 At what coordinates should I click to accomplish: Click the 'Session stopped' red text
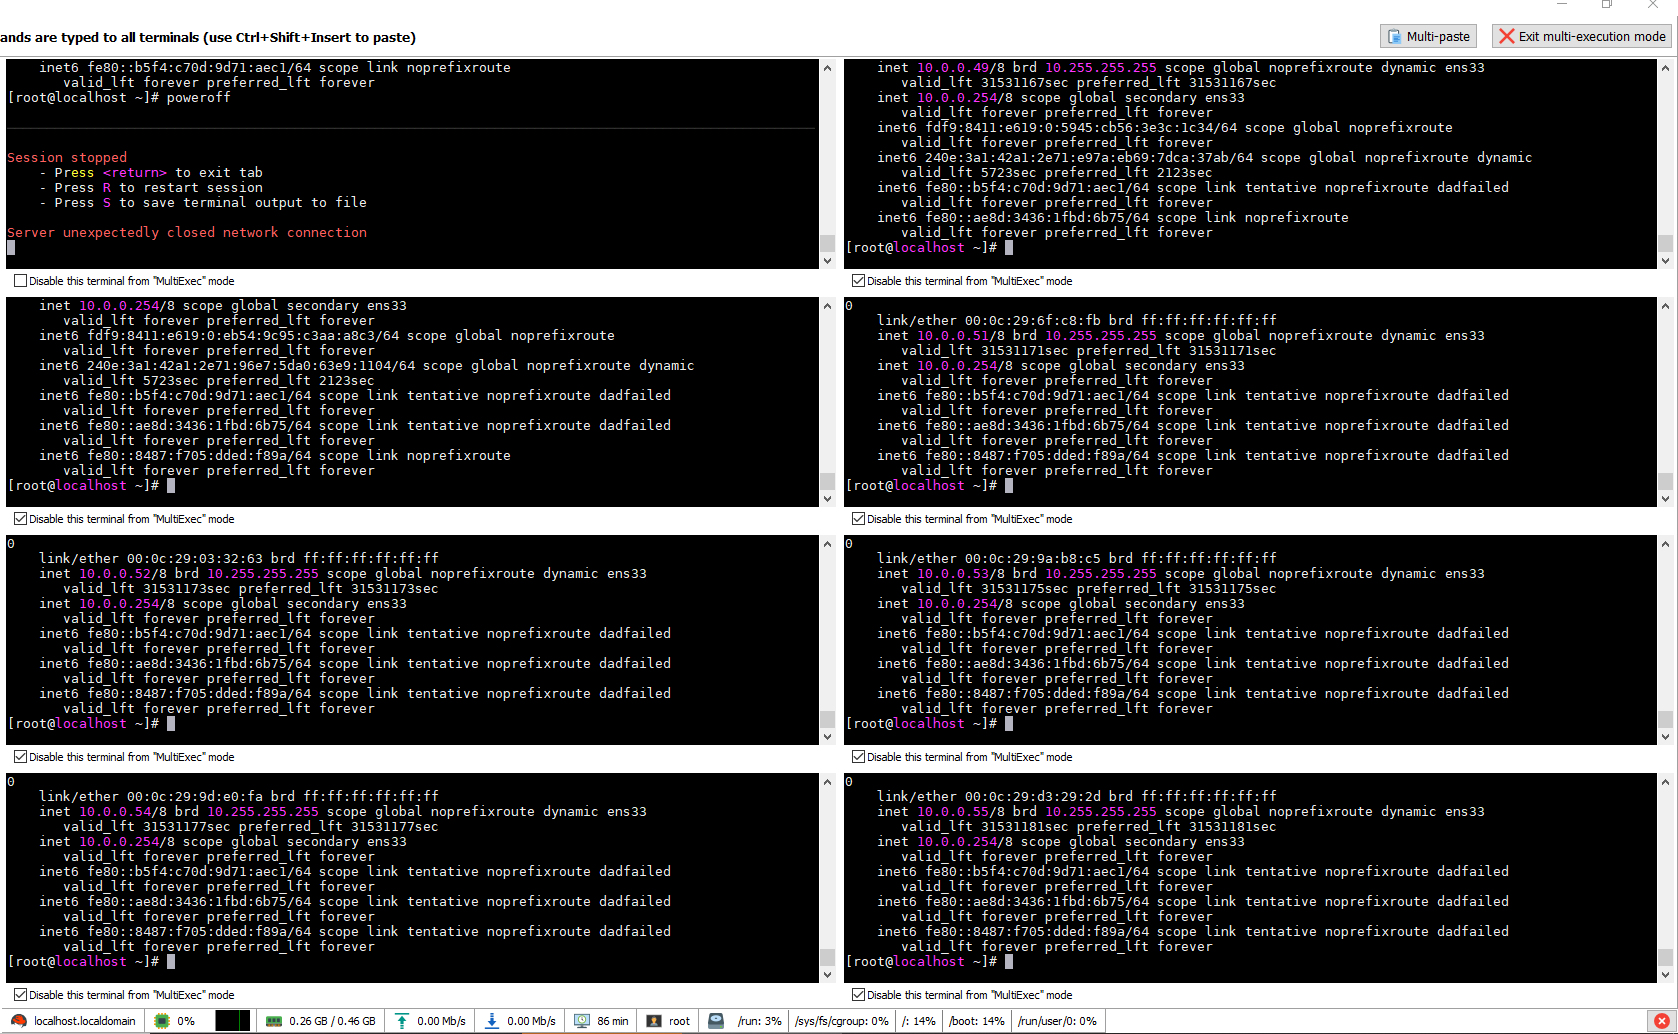tap(67, 157)
